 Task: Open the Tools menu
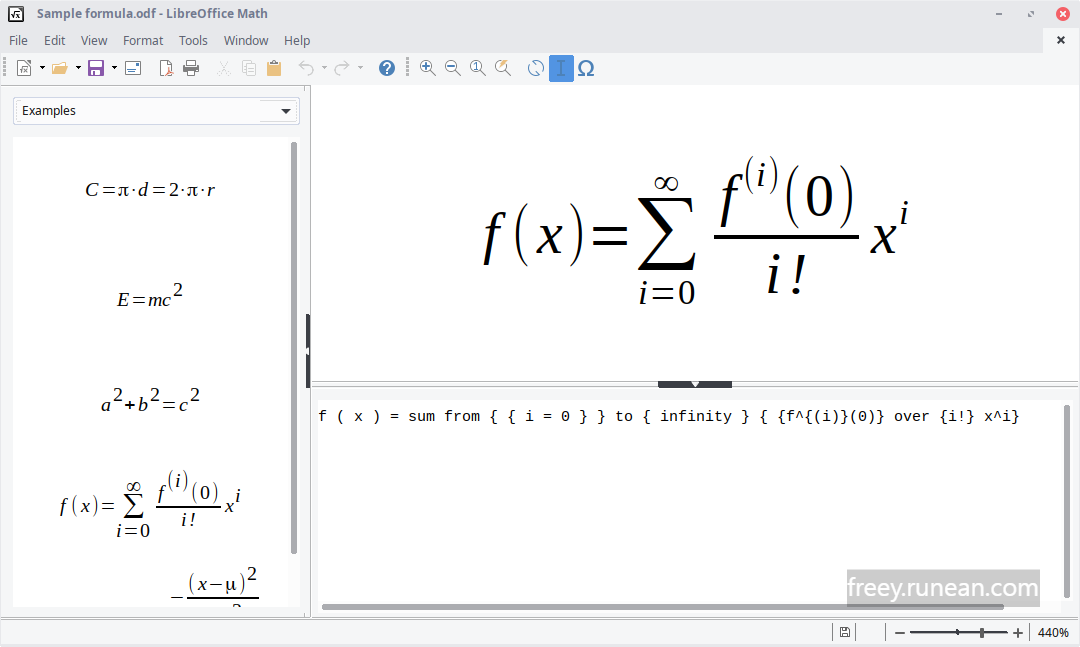pos(193,40)
